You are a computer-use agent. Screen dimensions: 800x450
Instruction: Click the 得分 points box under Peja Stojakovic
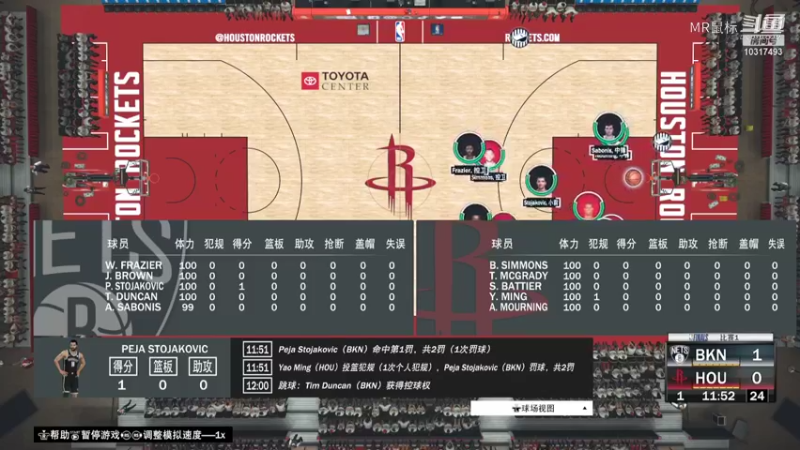coord(122,366)
